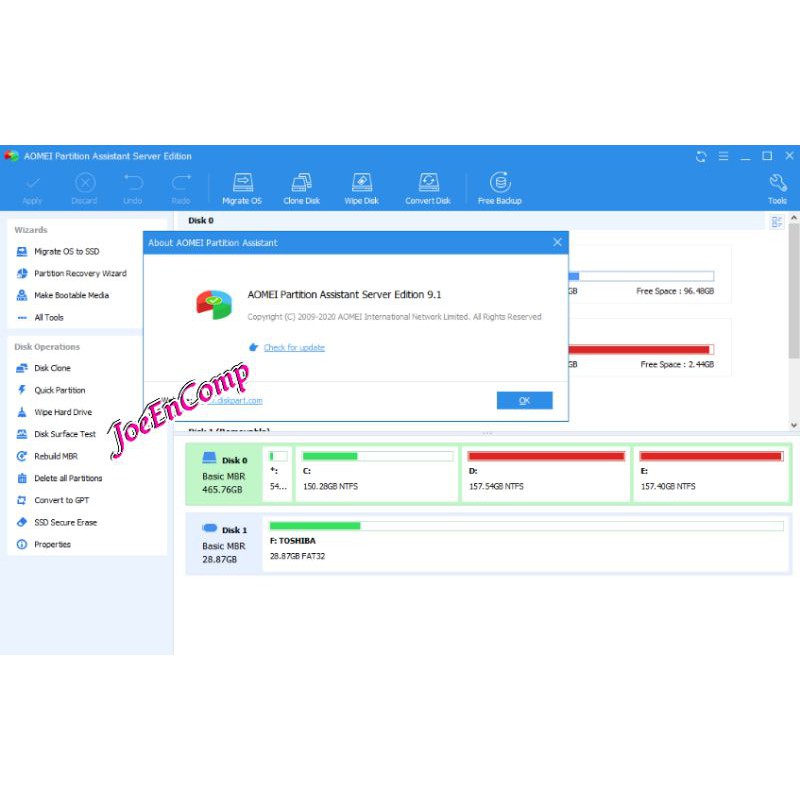Select the C: 150.28GB NTFS partition
Image resolution: width=800 pixels, height=800 pixels.
(377, 474)
